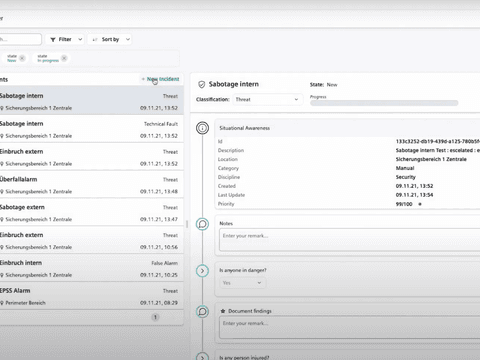Click the location pin on Überfallalarm row
This screenshot has height=360, width=480.
(2, 192)
